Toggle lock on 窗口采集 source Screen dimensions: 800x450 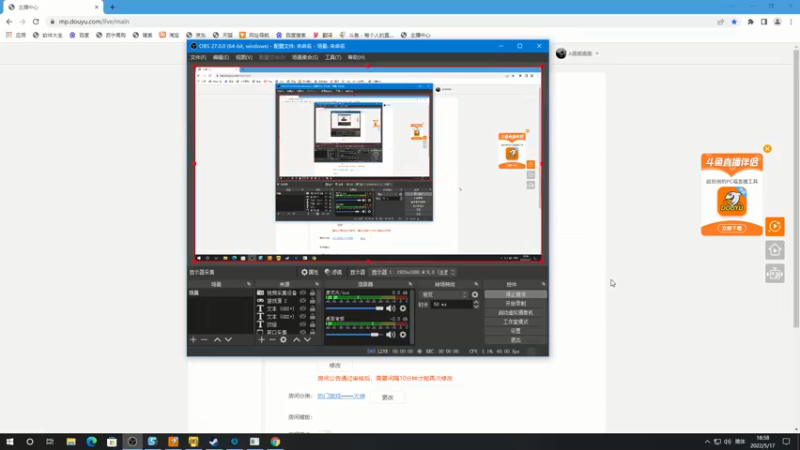(312, 332)
